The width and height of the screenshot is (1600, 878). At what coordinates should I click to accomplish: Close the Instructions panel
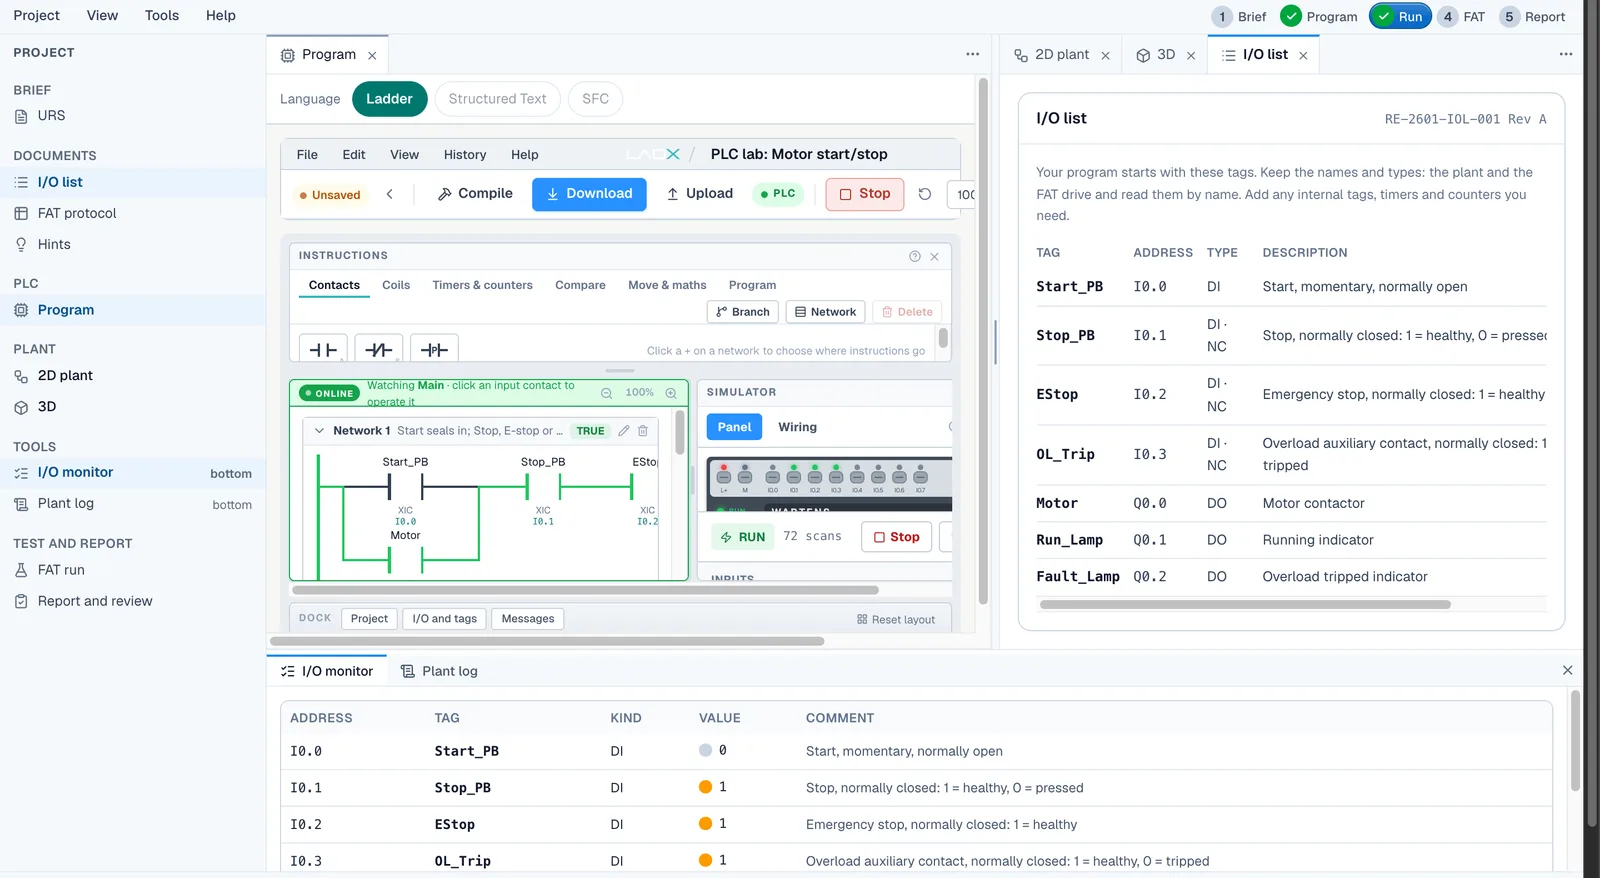[x=934, y=256]
